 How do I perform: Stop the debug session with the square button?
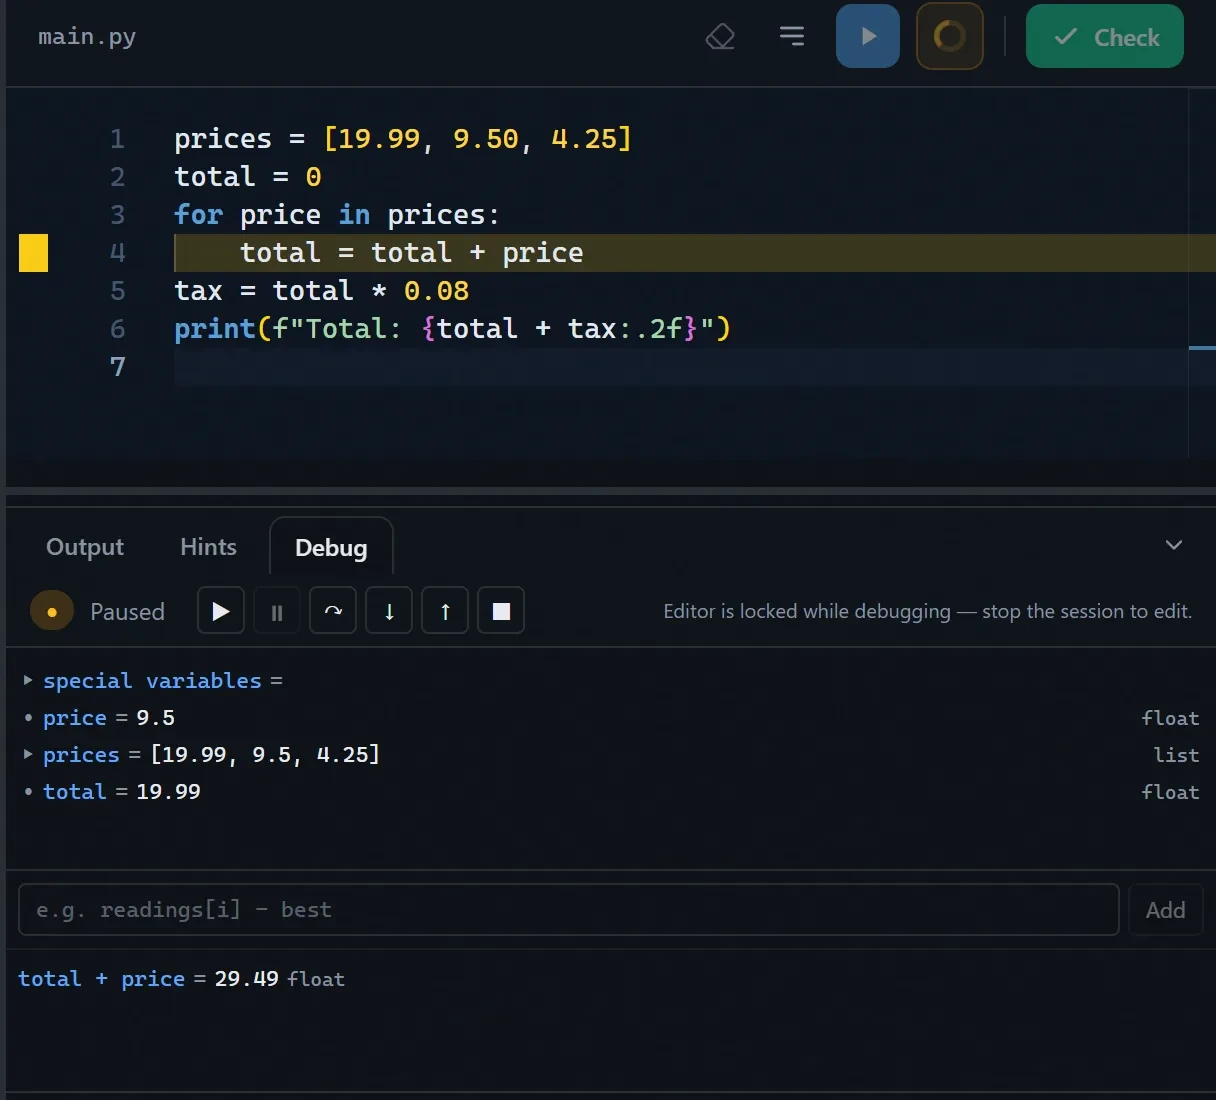pyautogui.click(x=501, y=611)
